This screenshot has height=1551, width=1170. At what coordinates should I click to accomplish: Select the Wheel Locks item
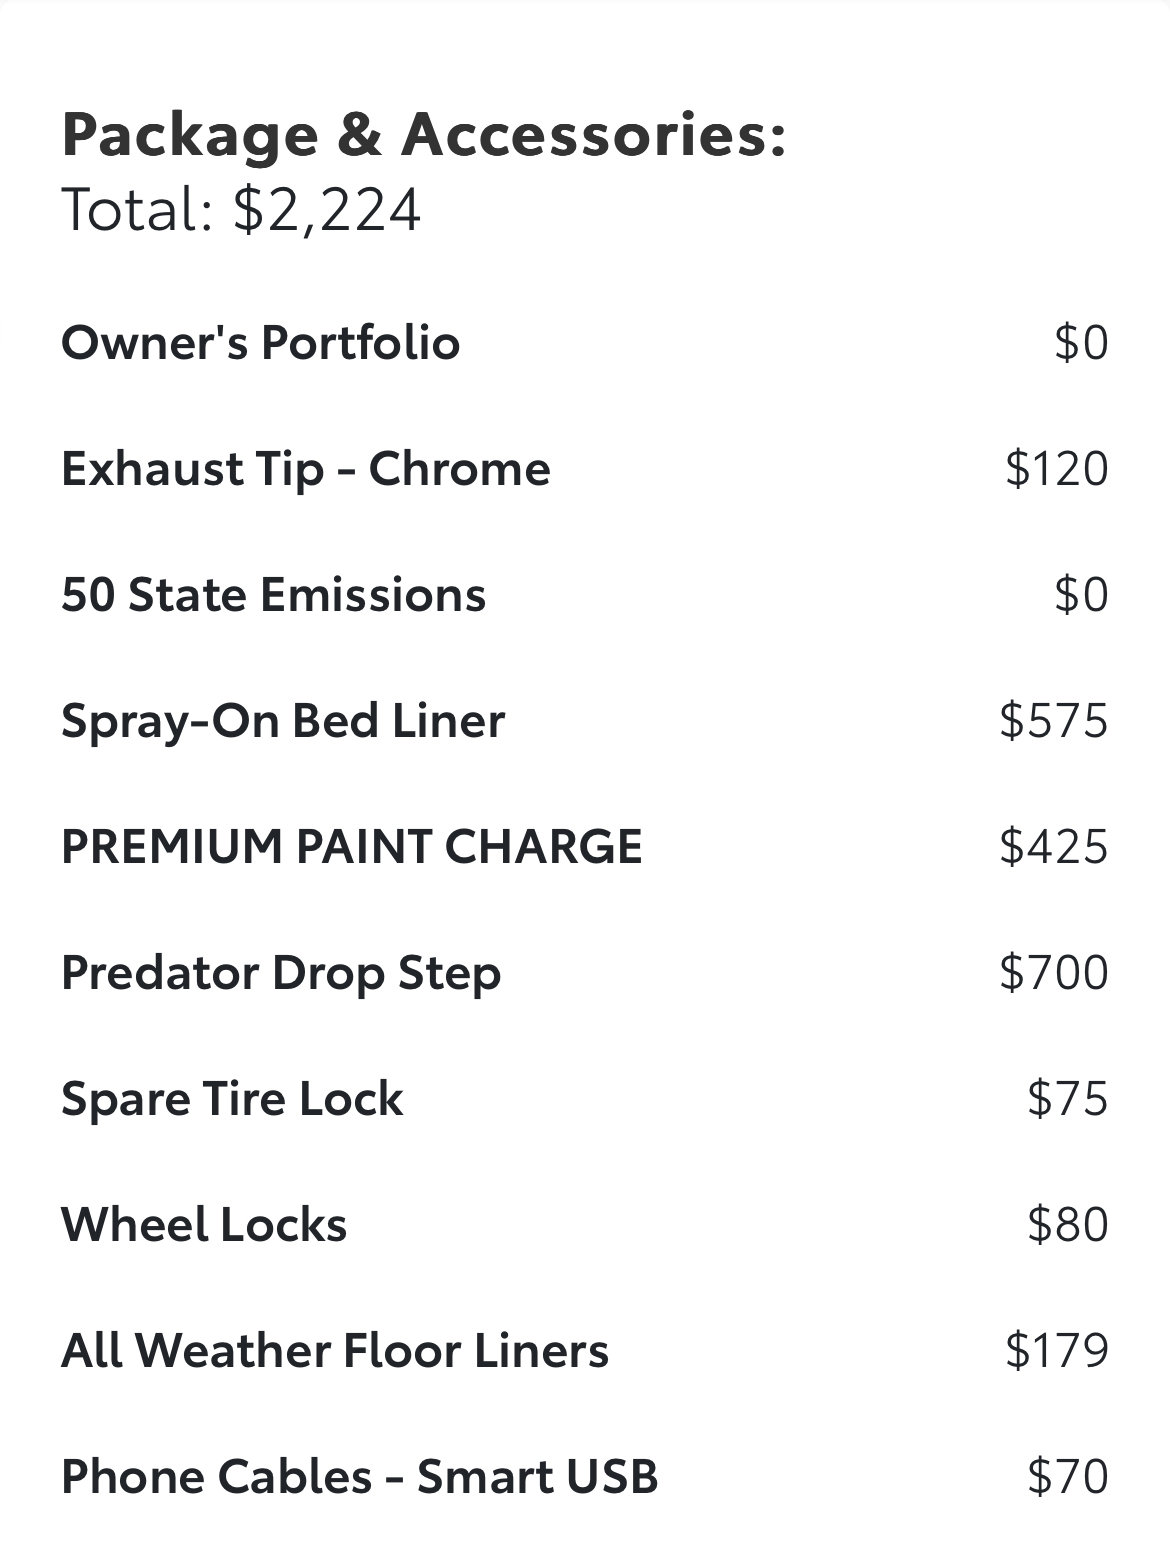click(x=204, y=1225)
